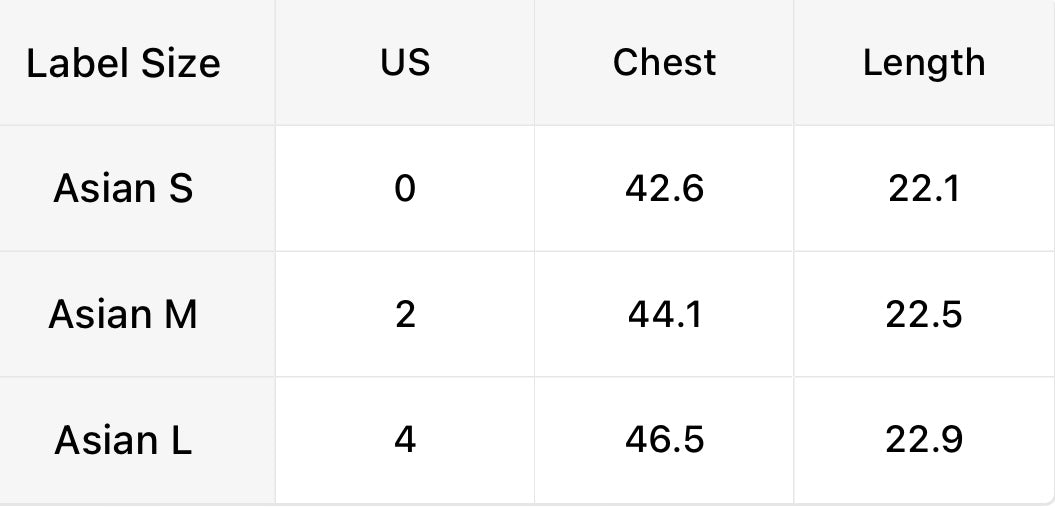Click length value 22.1

pyautogui.click(x=924, y=188)
